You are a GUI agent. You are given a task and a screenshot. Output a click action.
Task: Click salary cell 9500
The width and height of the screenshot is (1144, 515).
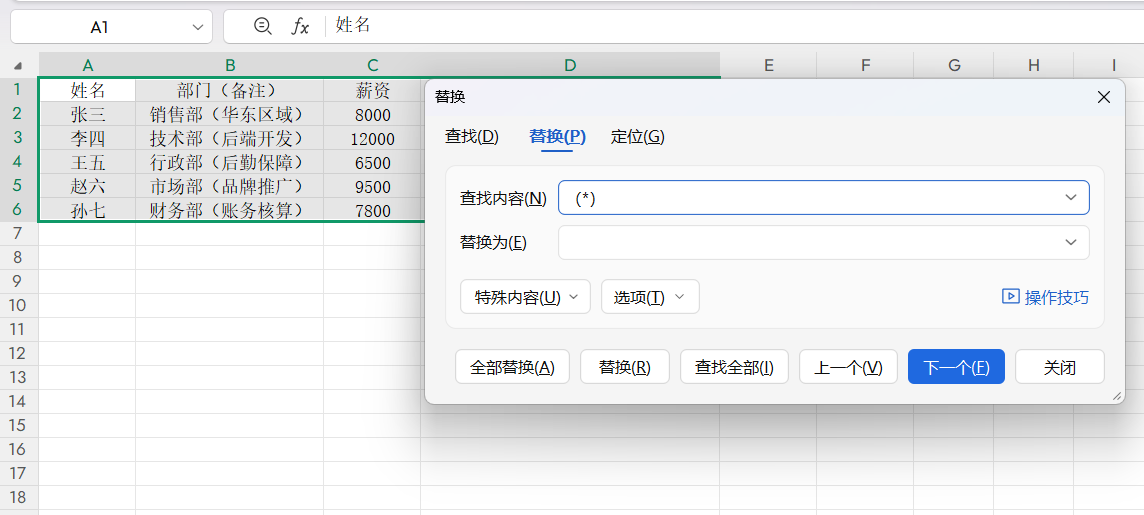(x=372, y=187)
